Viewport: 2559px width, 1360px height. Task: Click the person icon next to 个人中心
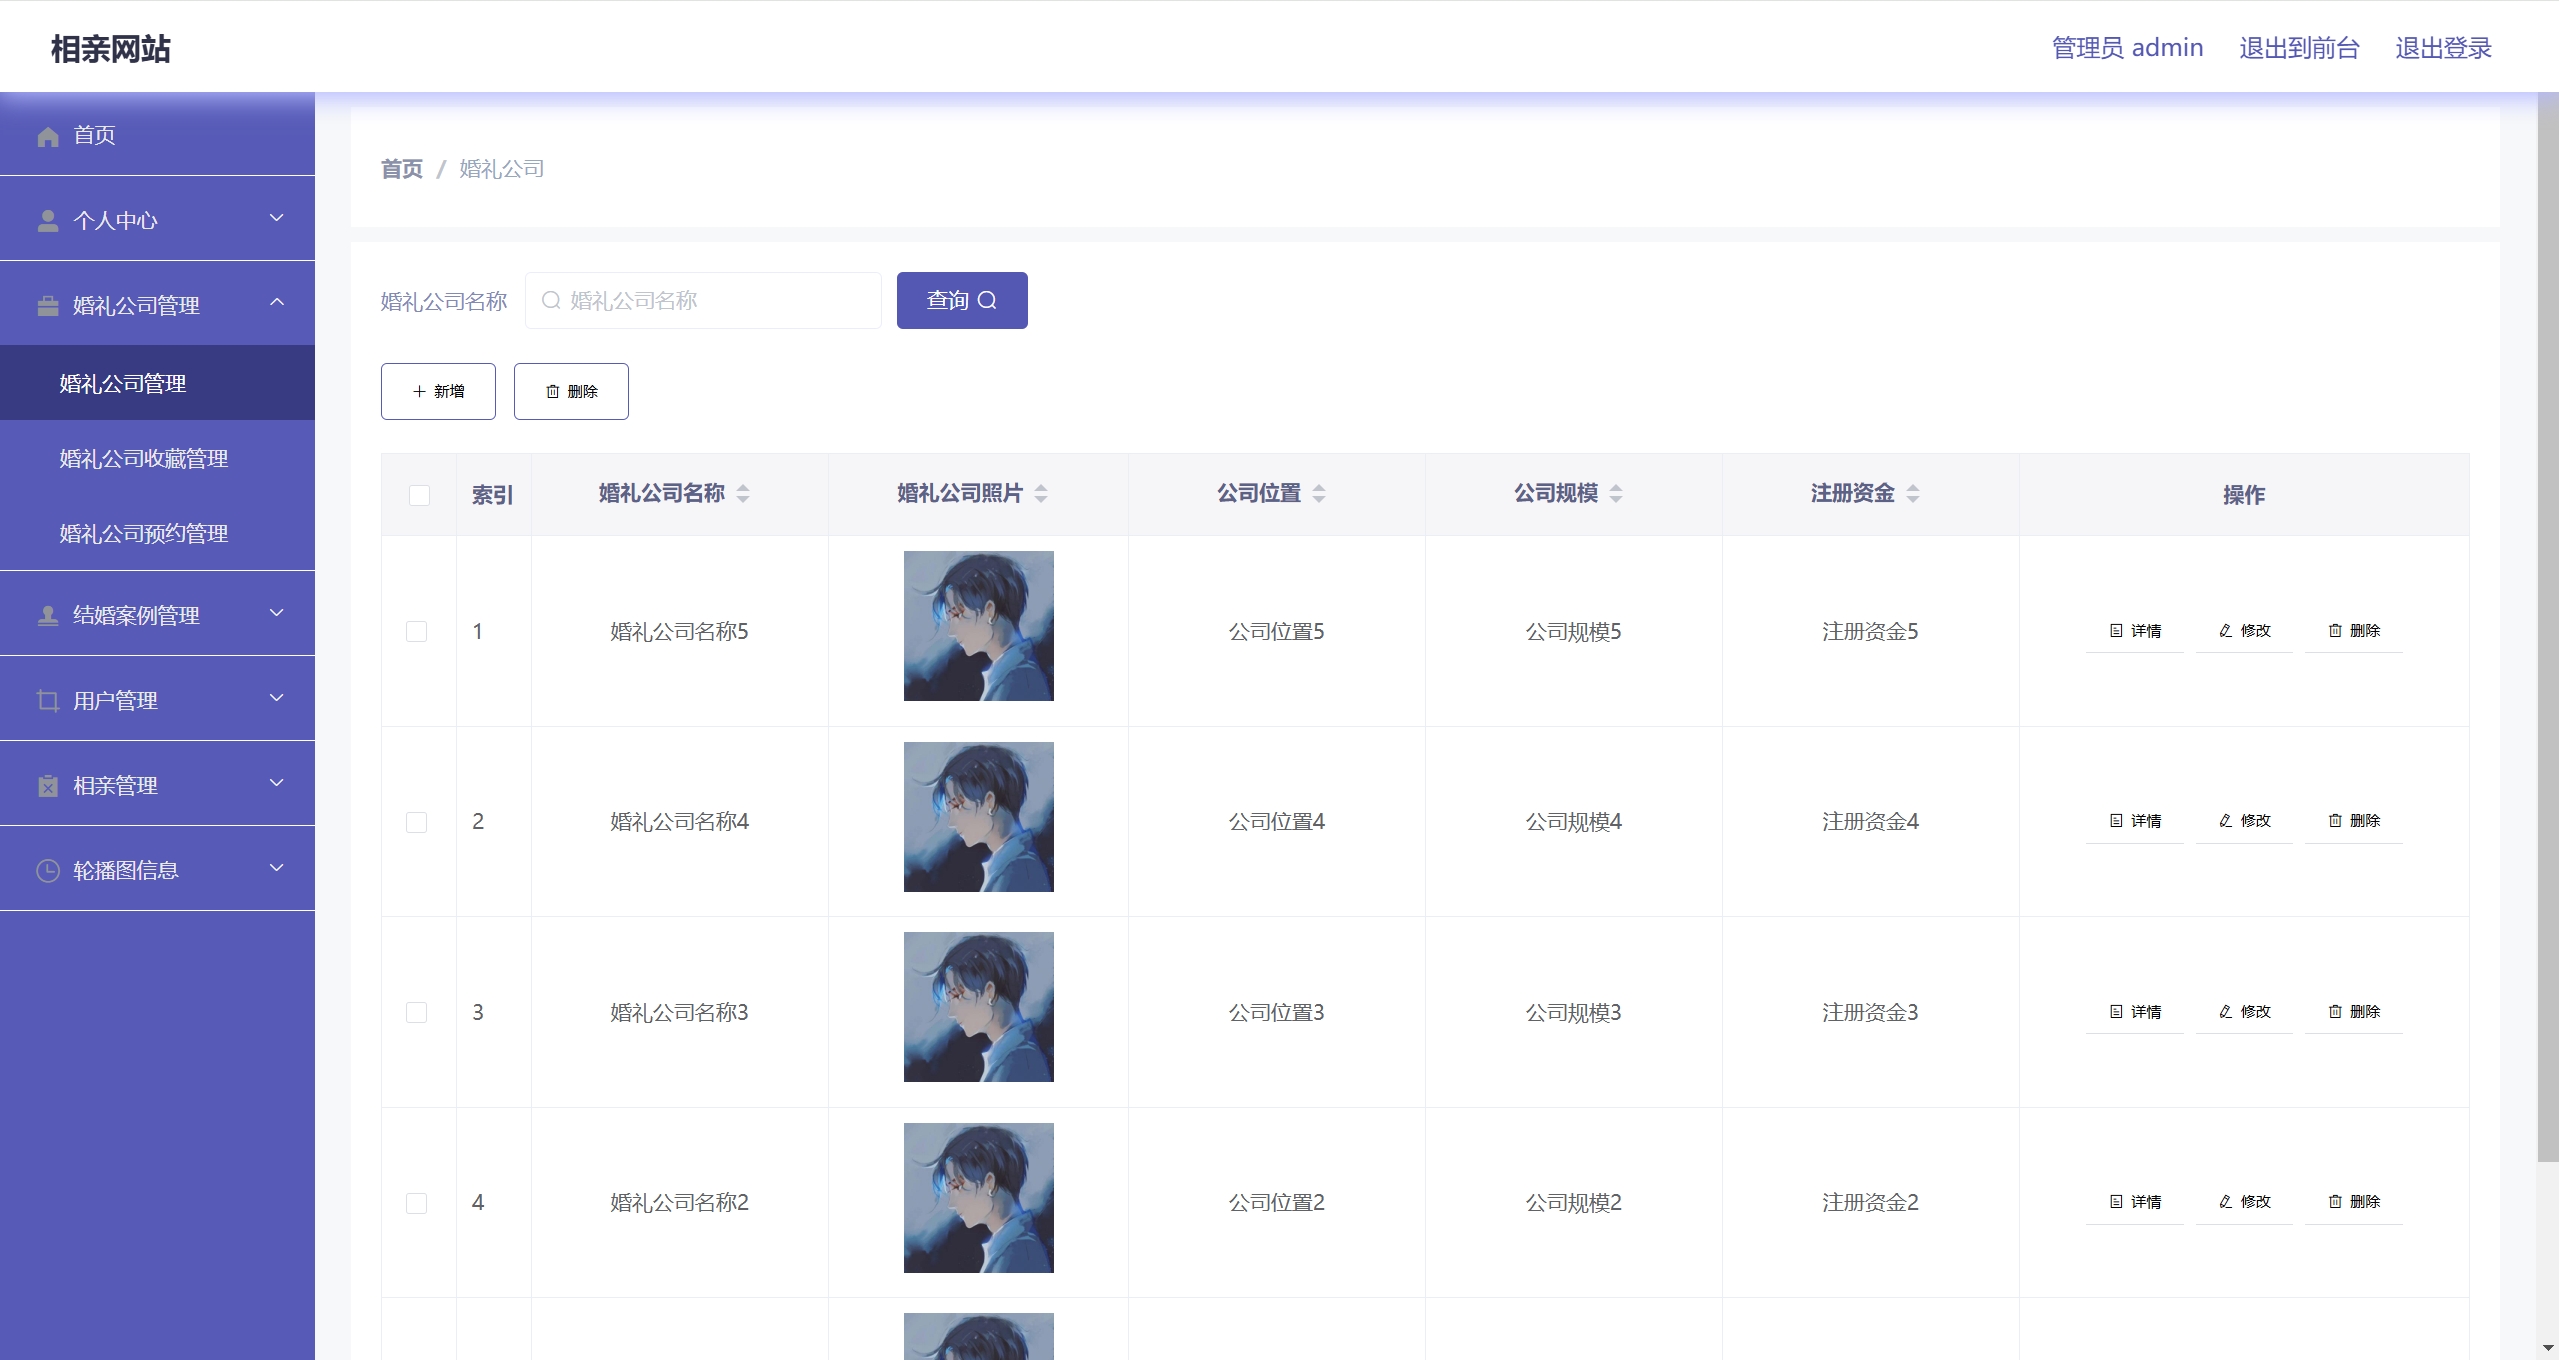[48, 221]
